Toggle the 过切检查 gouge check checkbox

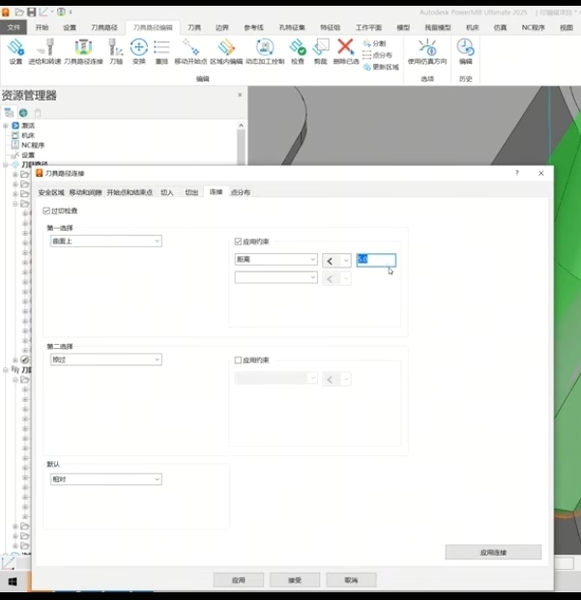click(46, 211)
